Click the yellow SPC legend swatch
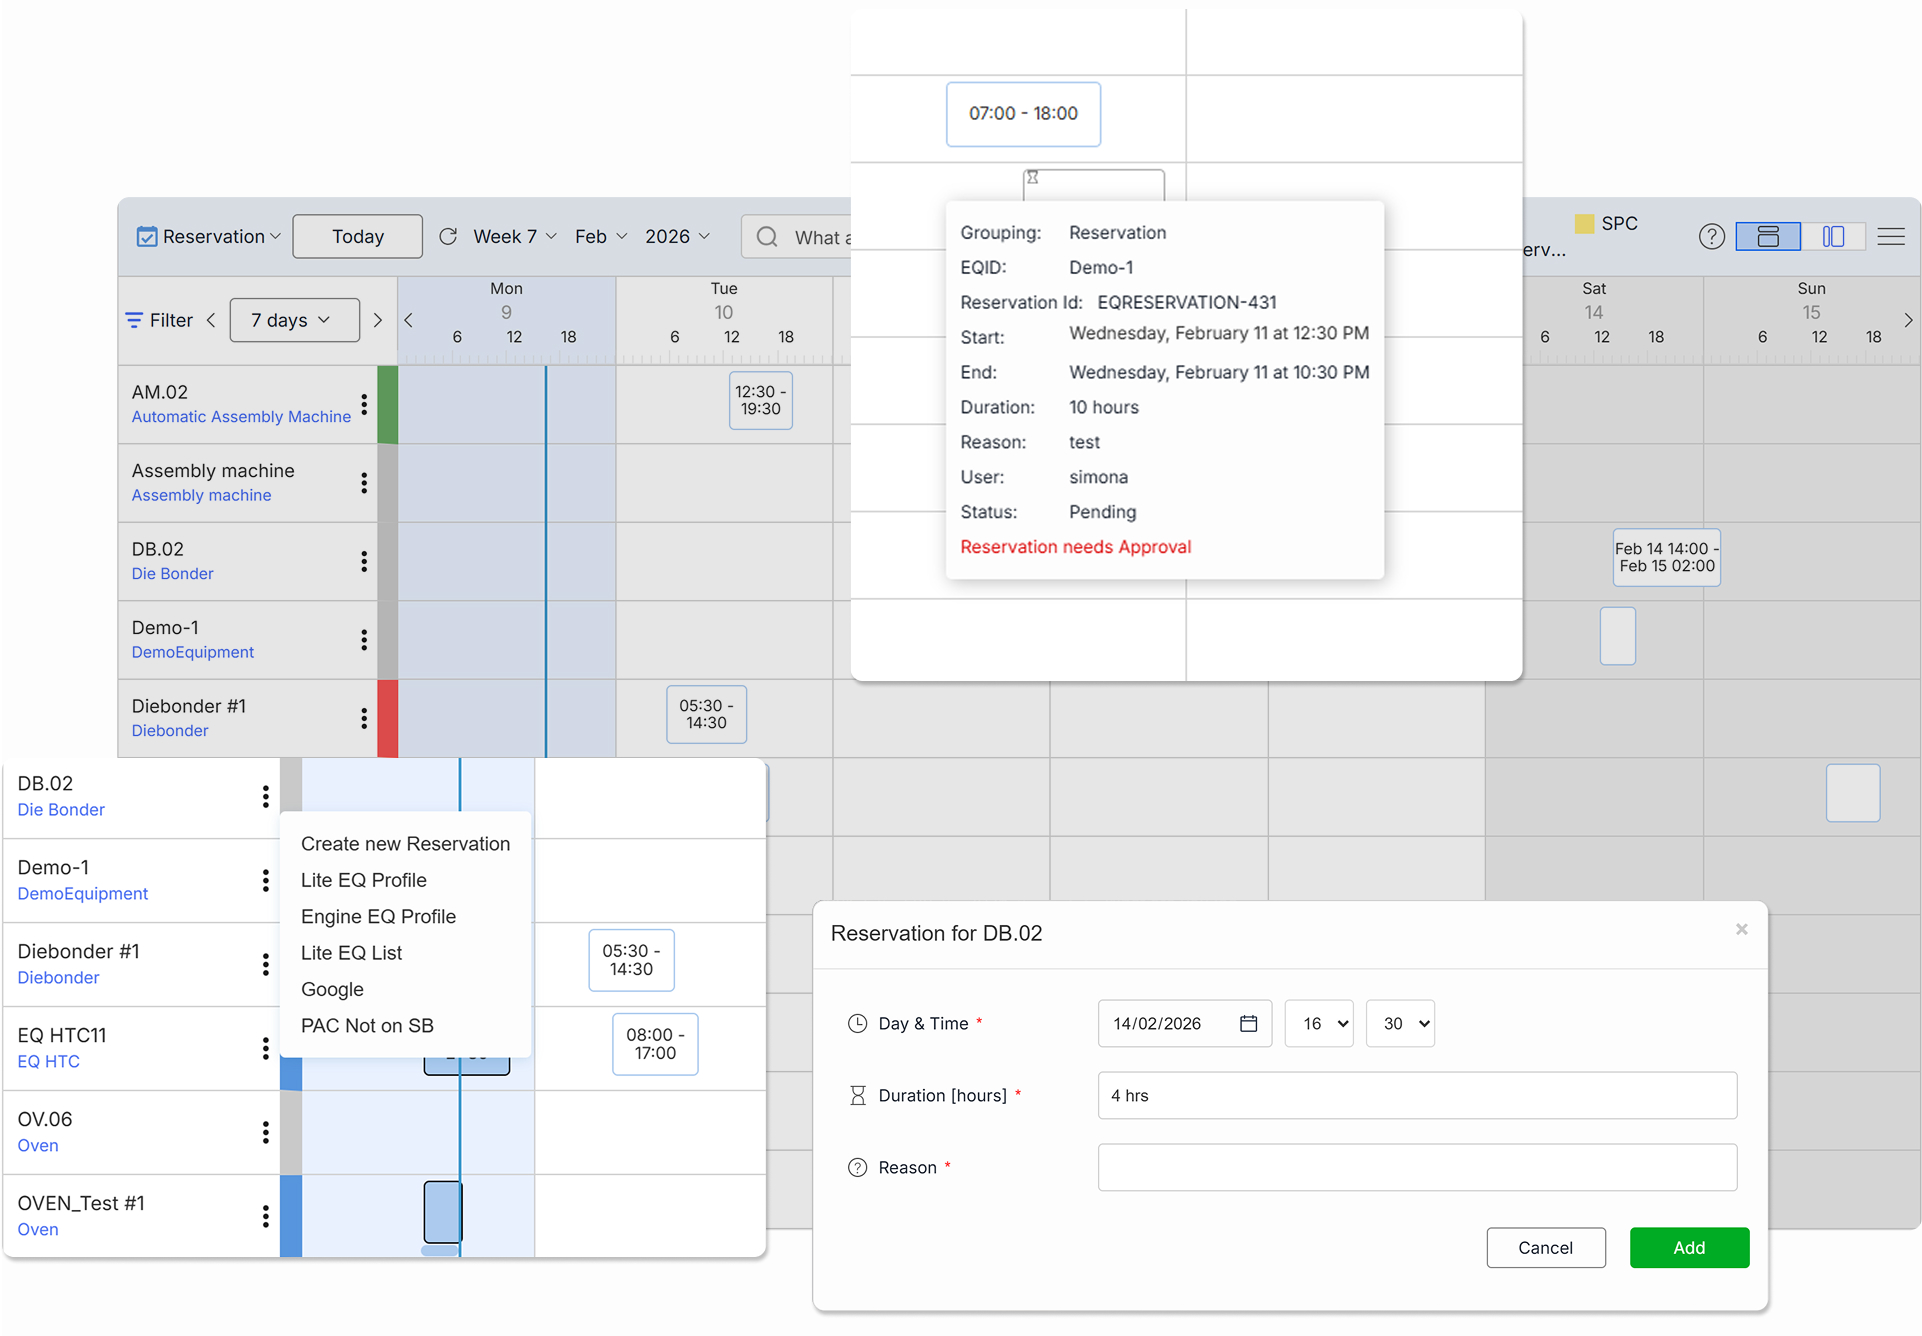The height and width of the screenshot is (1336, 1922). pos(1584,223)
